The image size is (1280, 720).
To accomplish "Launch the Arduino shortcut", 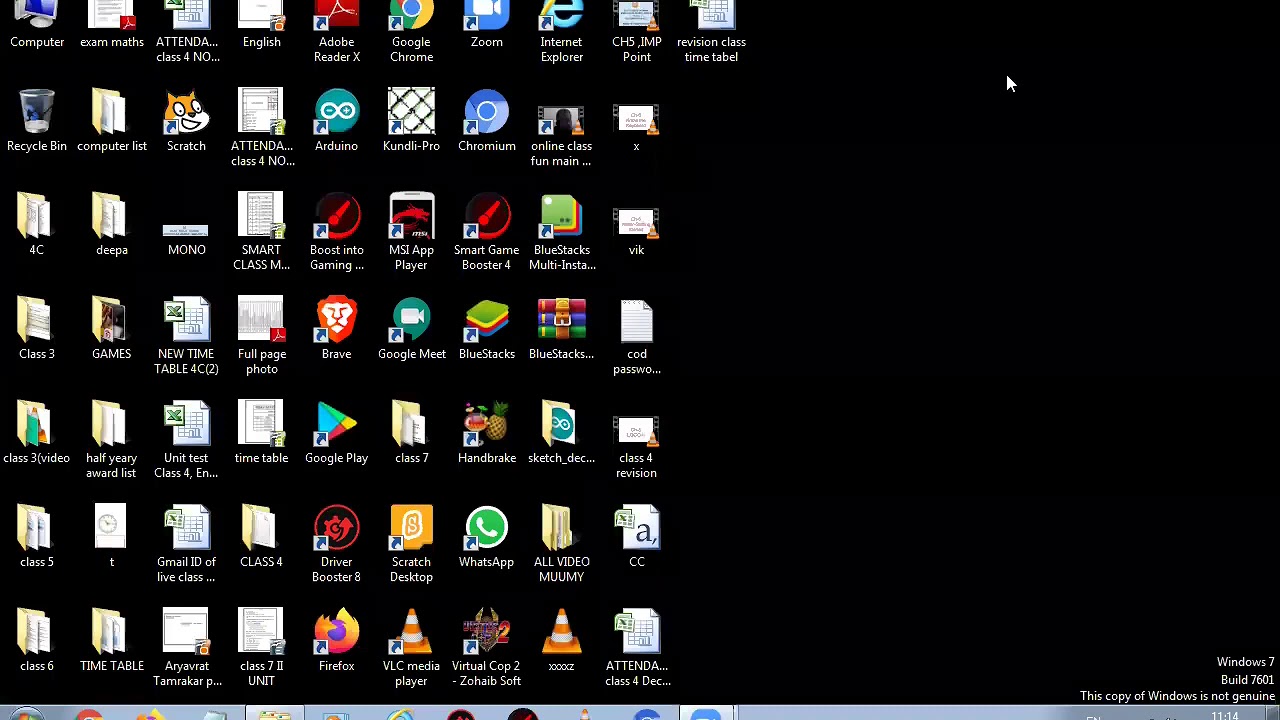I will point(336,121).
